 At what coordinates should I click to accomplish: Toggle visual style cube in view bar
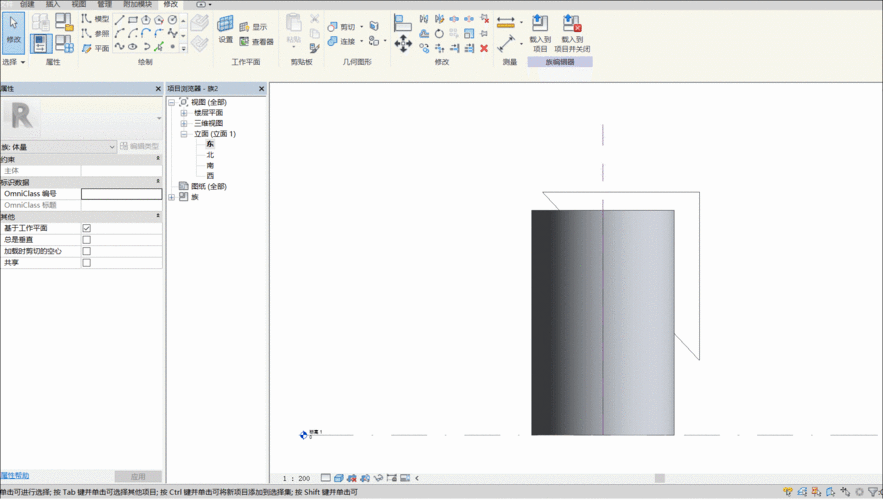coord(338,478)
